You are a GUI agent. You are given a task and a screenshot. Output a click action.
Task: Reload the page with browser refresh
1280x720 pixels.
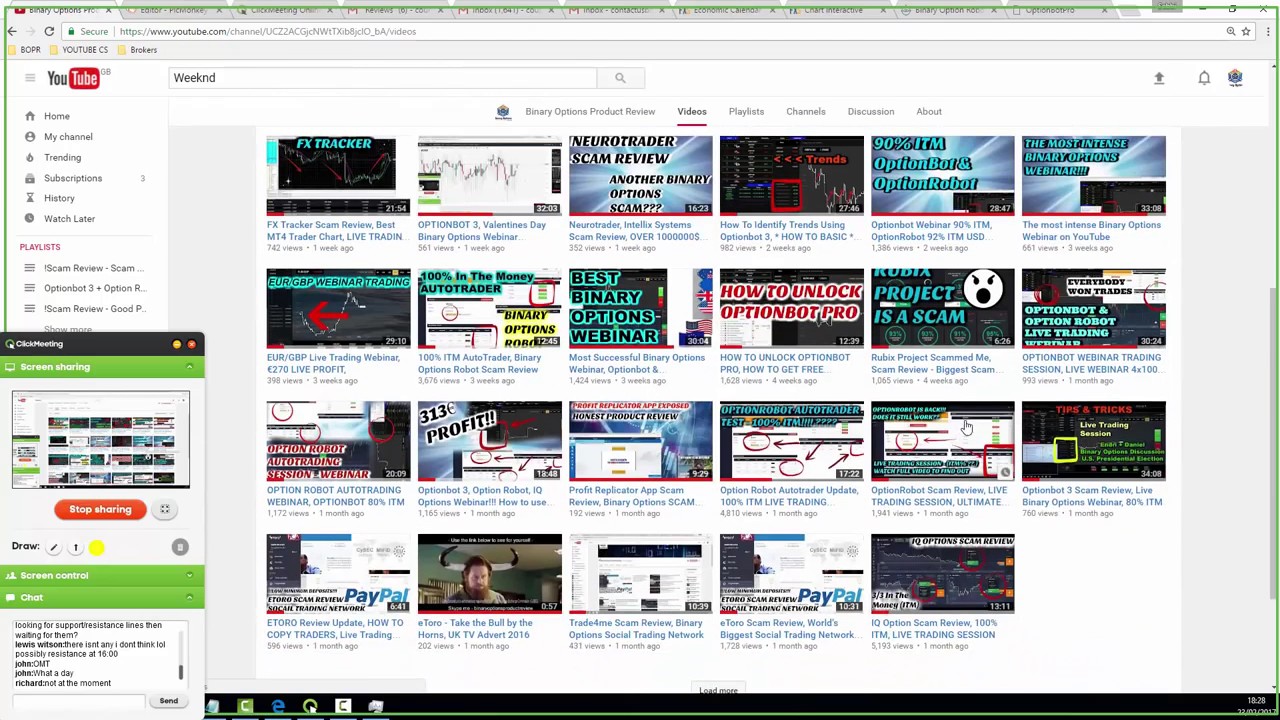(x=49, y=31)
